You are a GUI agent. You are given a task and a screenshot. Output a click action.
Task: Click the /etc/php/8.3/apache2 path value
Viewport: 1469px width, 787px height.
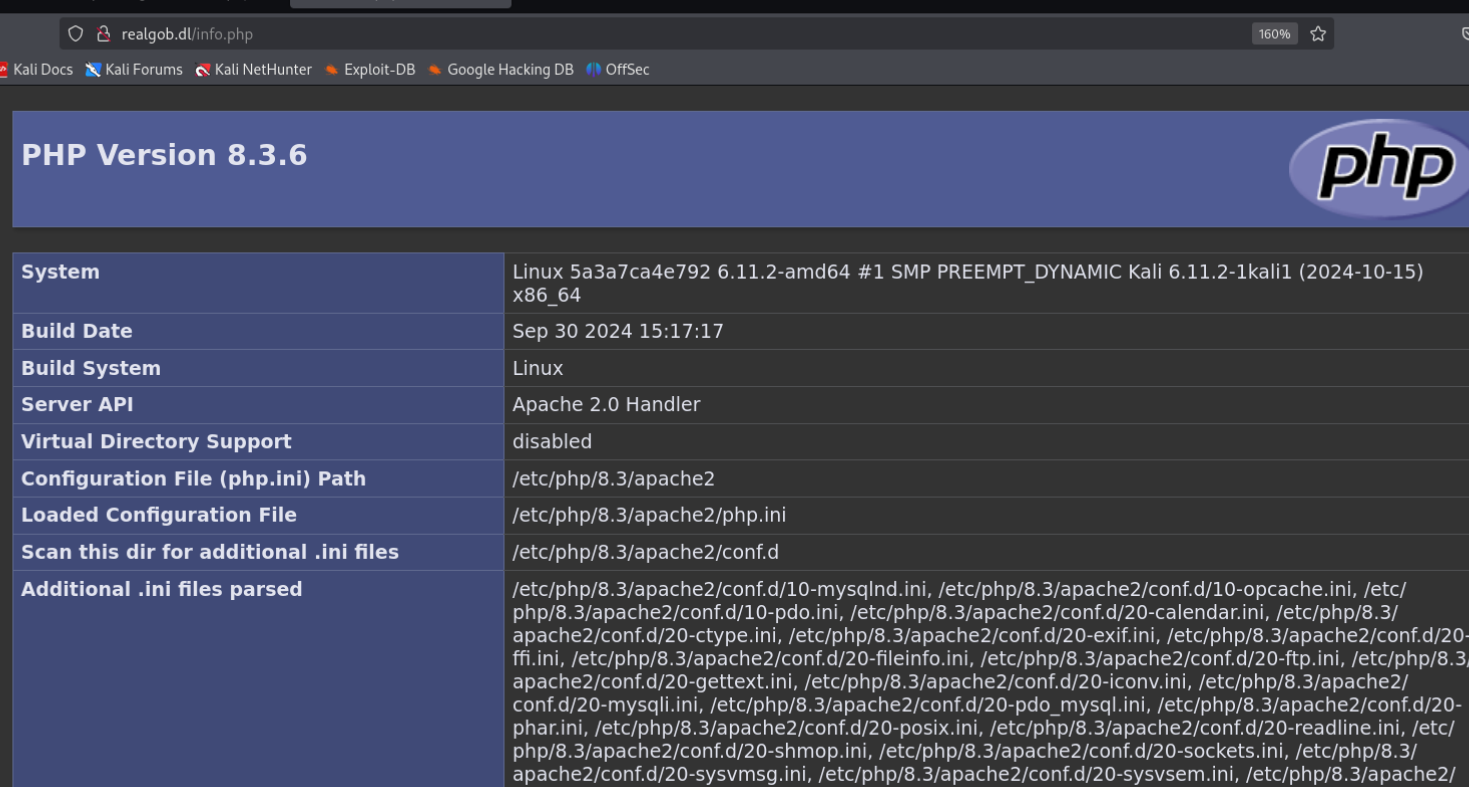coord(614,479)
